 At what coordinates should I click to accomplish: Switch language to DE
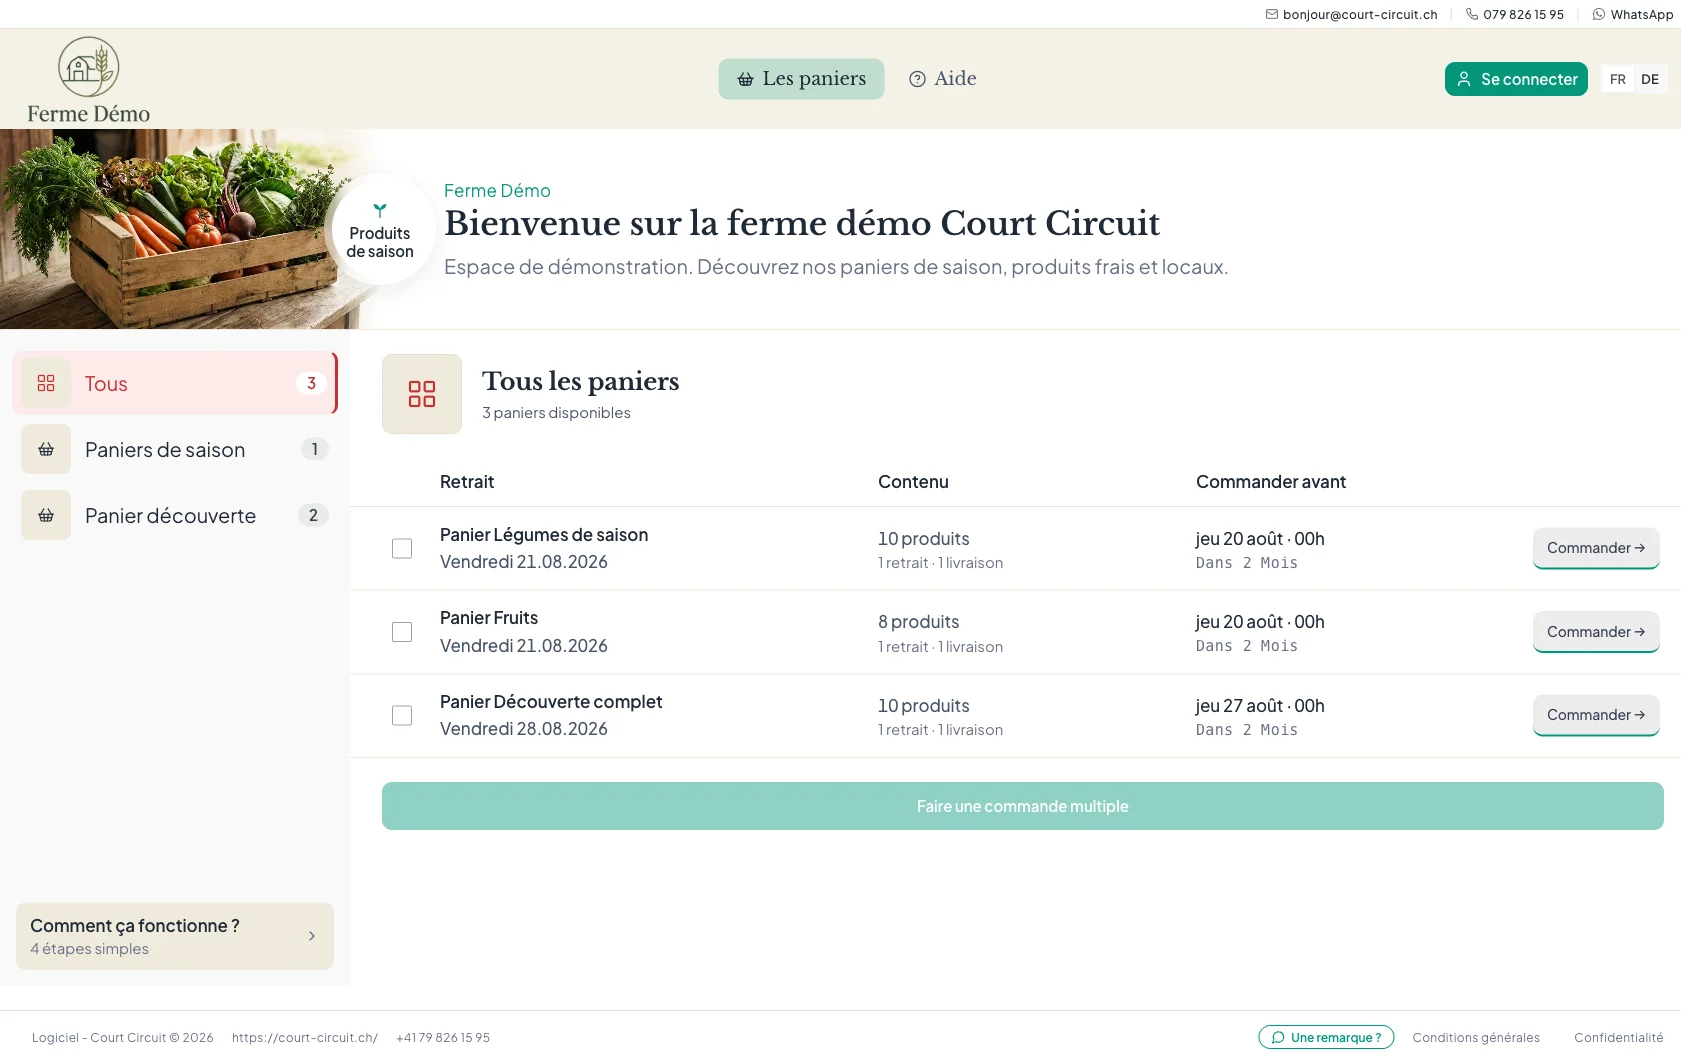(1650, 79)
